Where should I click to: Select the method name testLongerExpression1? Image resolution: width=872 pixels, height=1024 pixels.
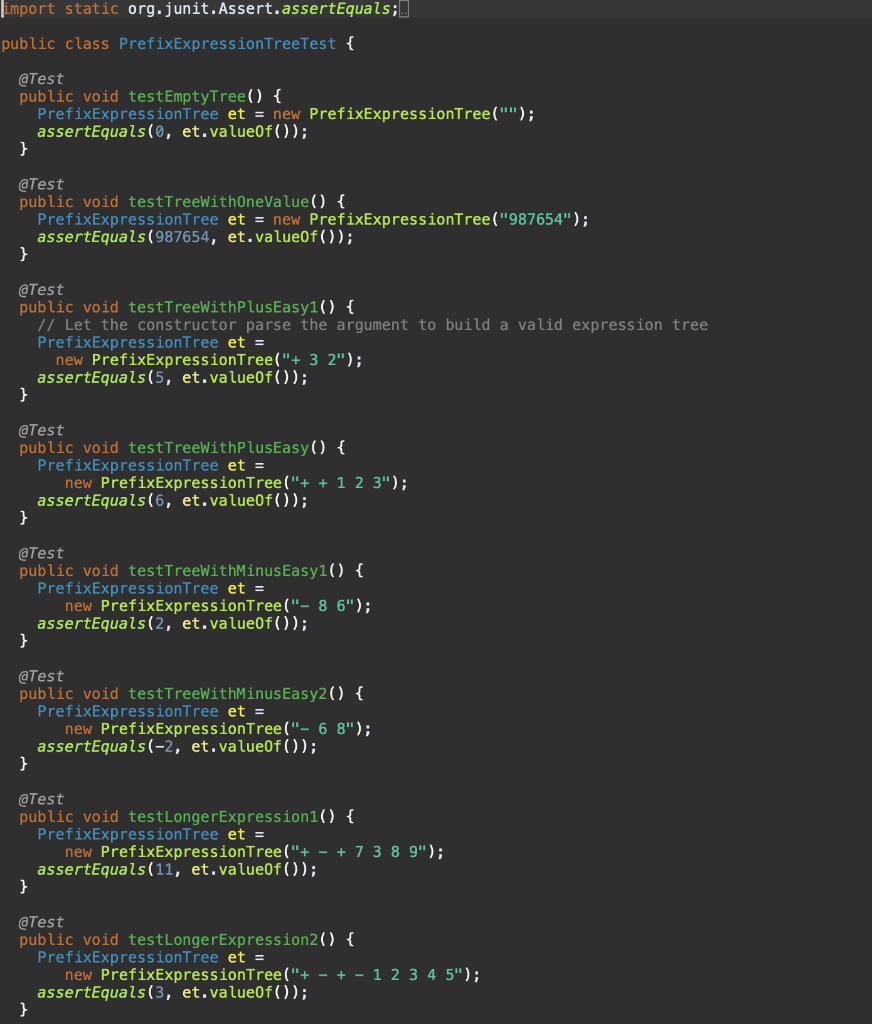223,817
